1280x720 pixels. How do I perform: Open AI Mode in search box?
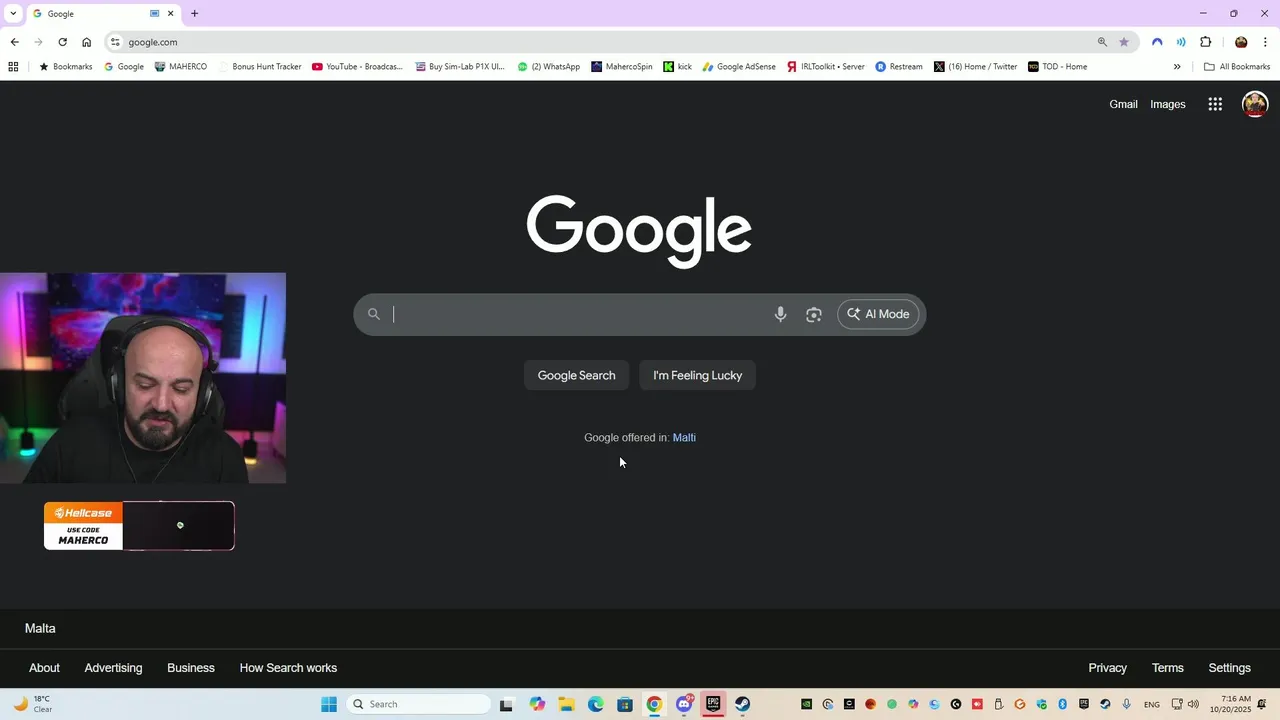(x=878, y=314)
